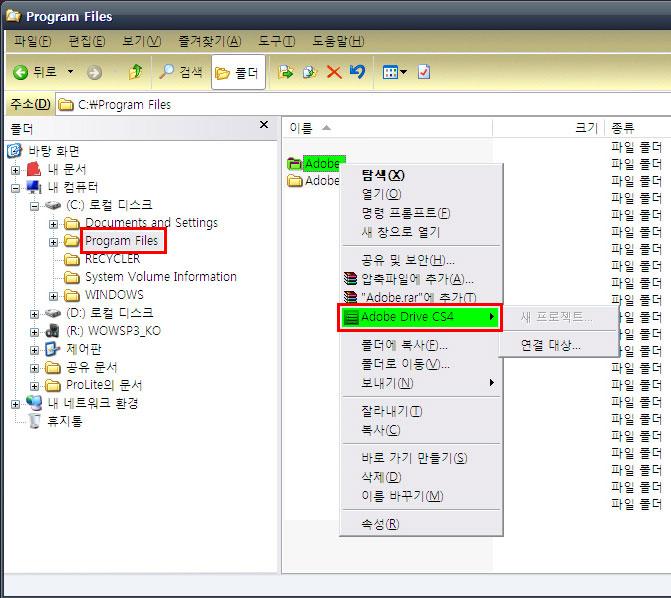
Task: Open the 파일(F) menu
Action: point(32,41)
